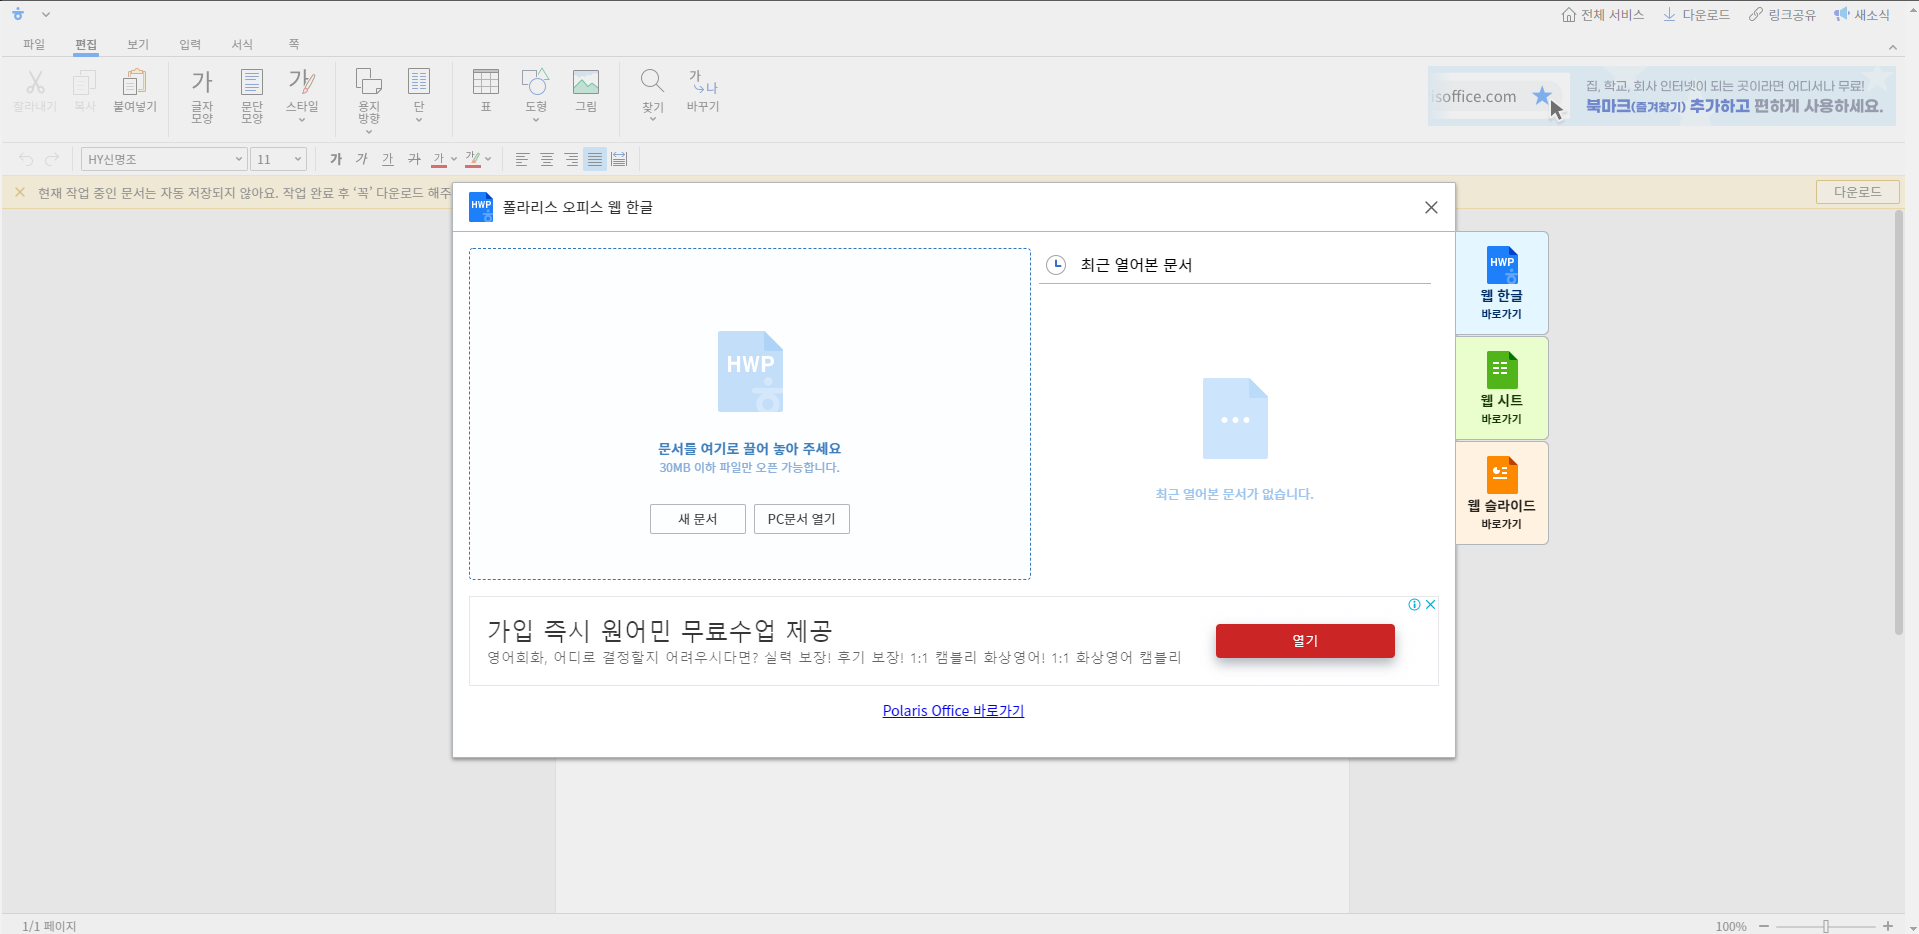The height and width of the screenshot is (934, 1919).
Task: Close the Polaris Office Web Hangul dialog
Action: (x=1431, y=207)
